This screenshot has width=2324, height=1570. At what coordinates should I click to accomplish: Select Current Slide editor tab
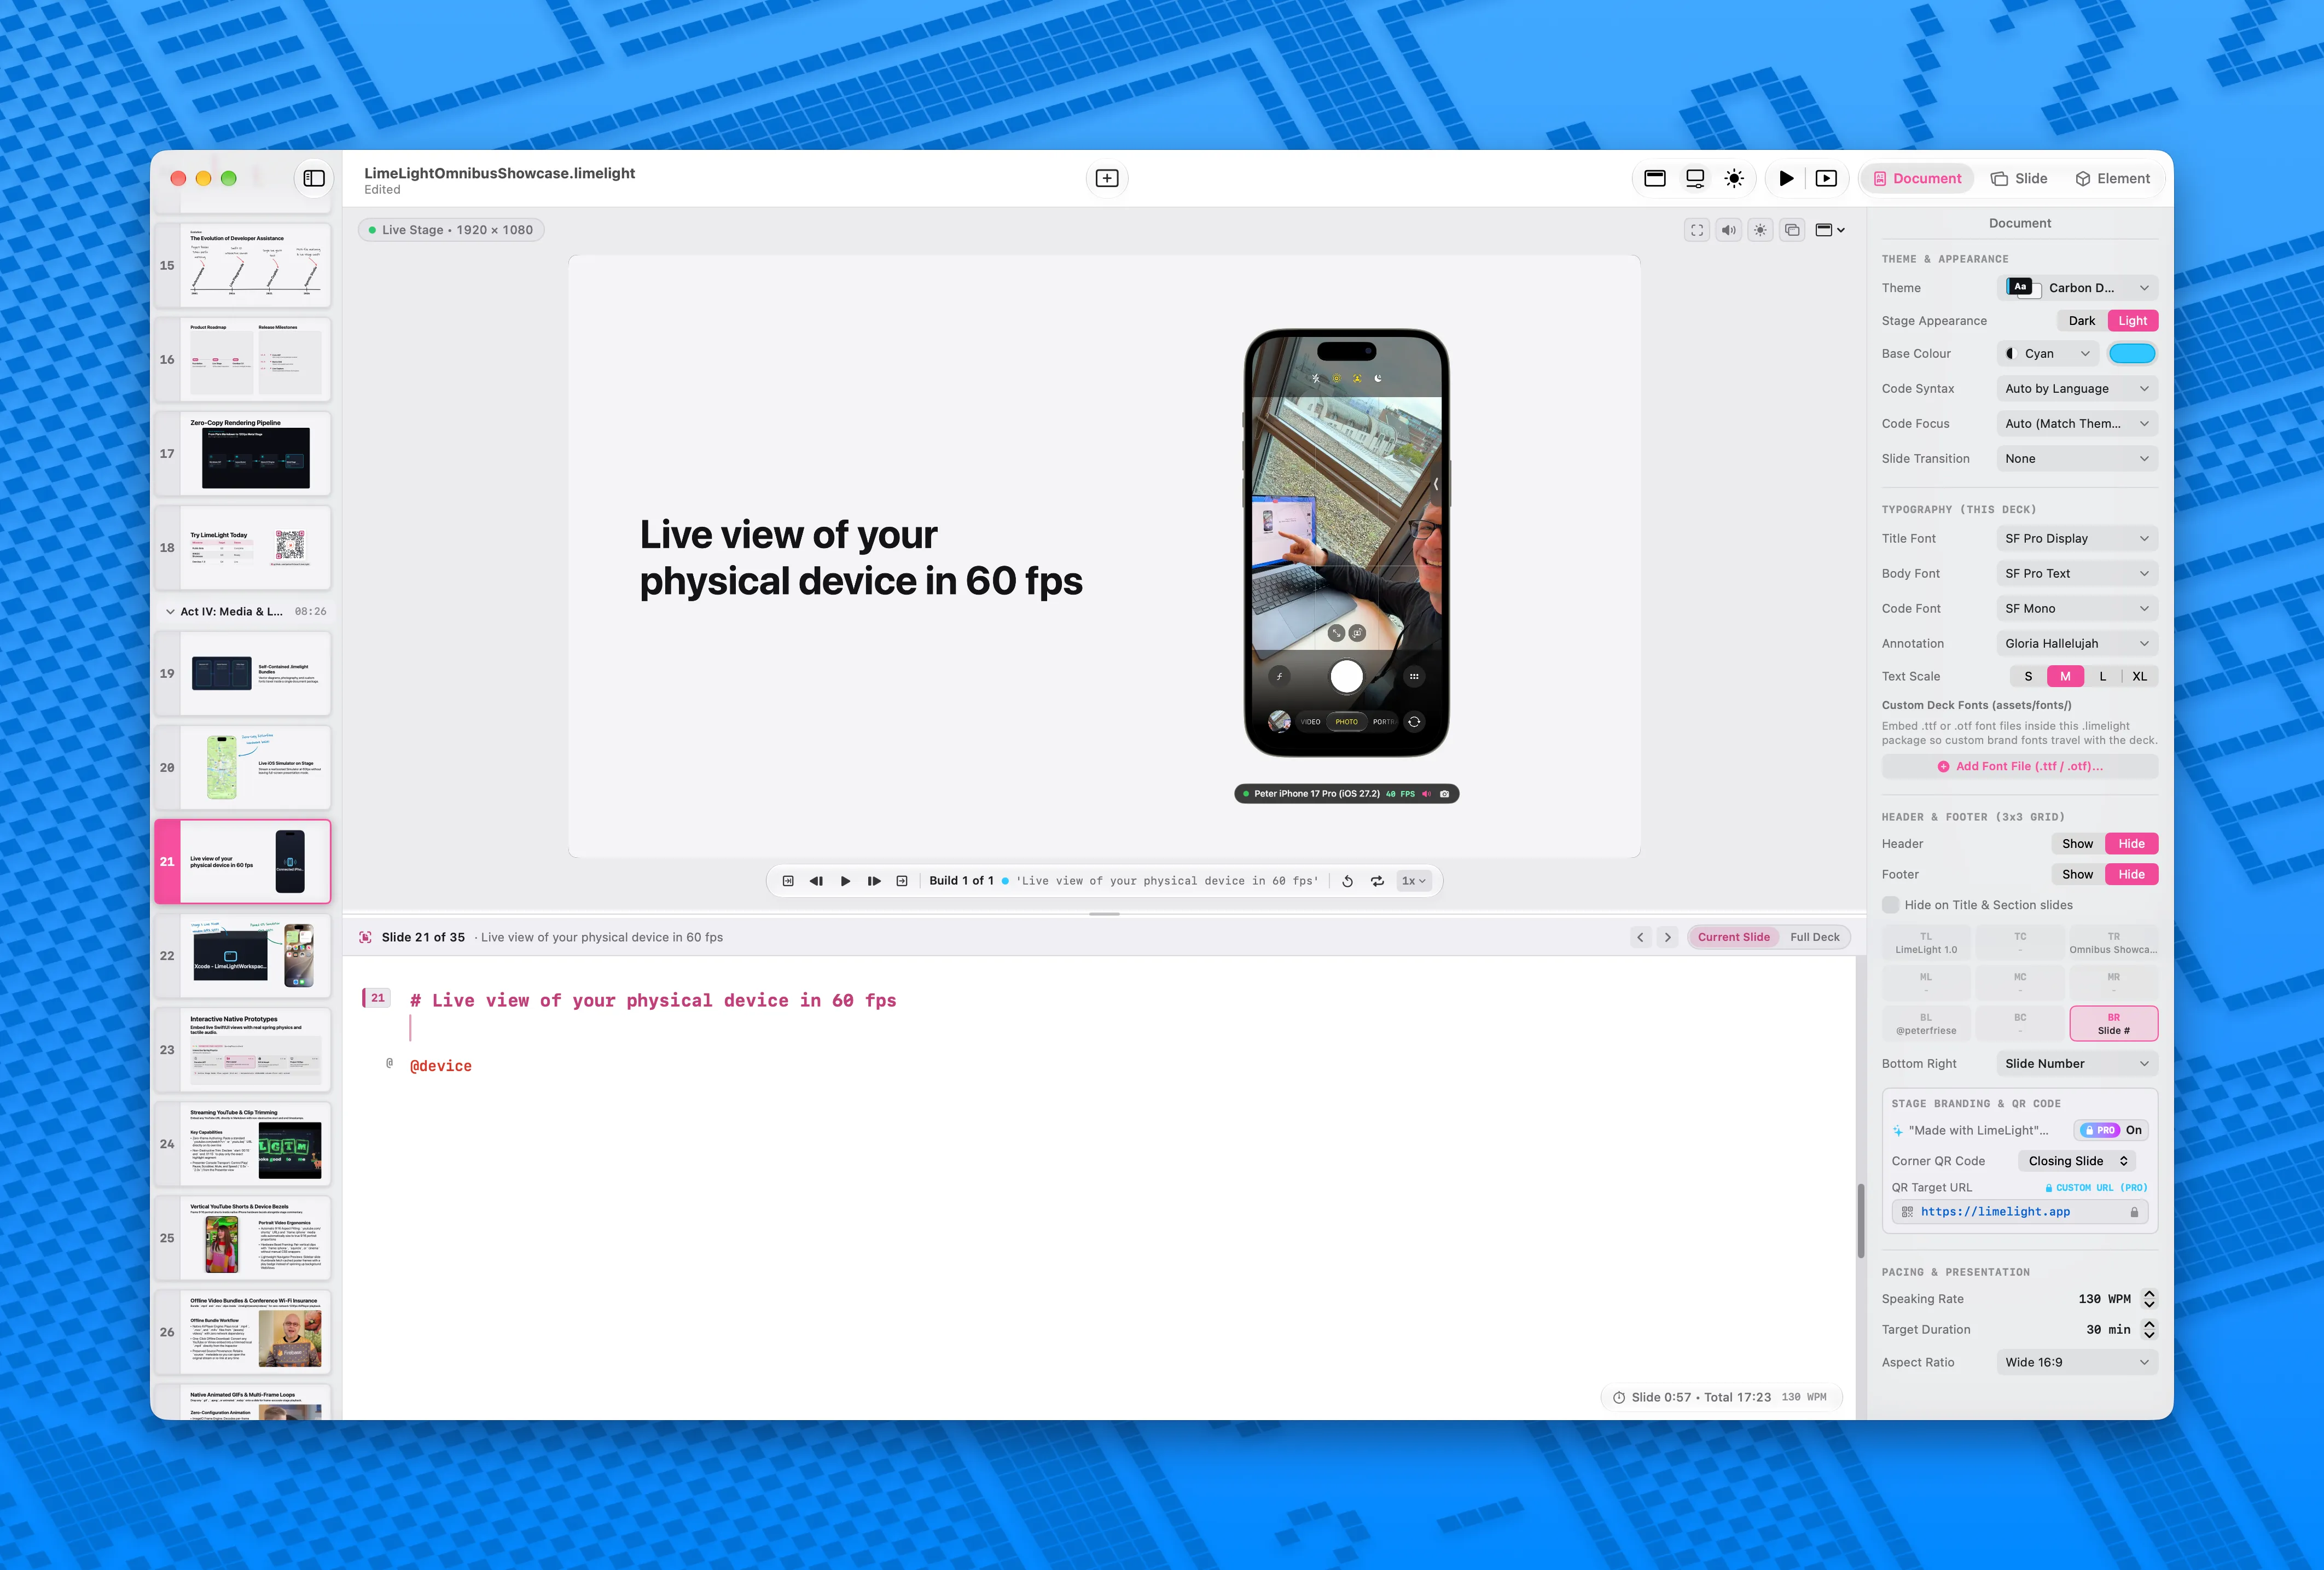[x=1733, y=937]
